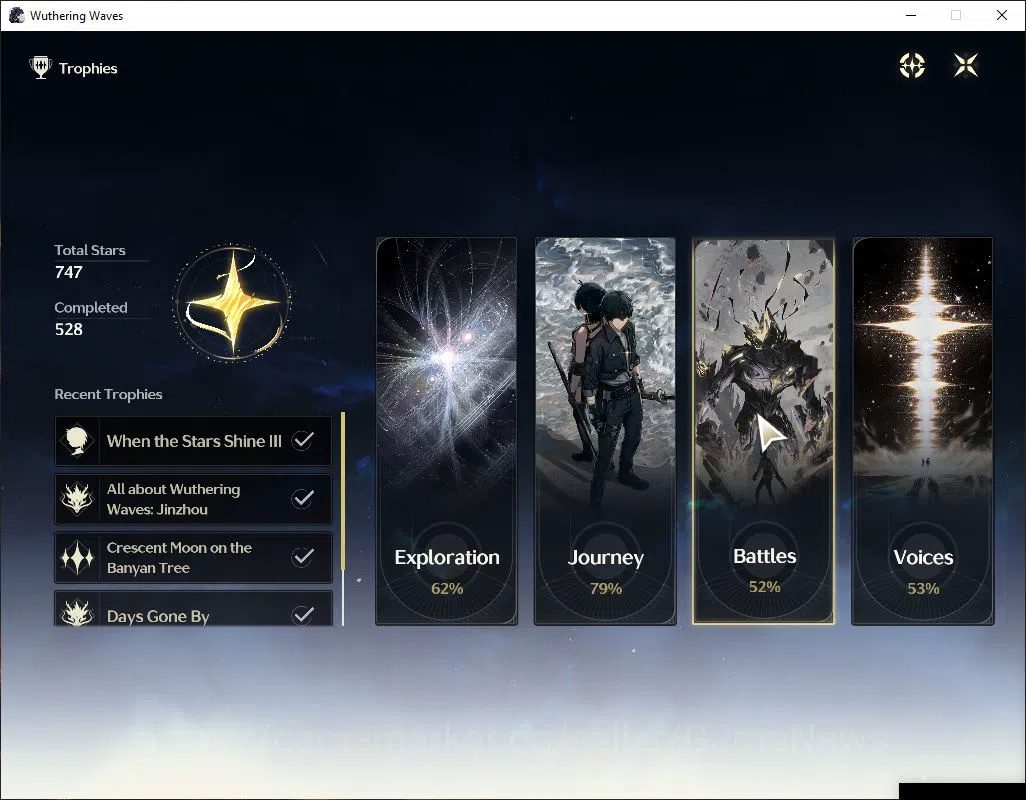Click the Total Stars value 747
Image resolution: width=1026 pixels, height=800 pixels.
click(69, 272)
